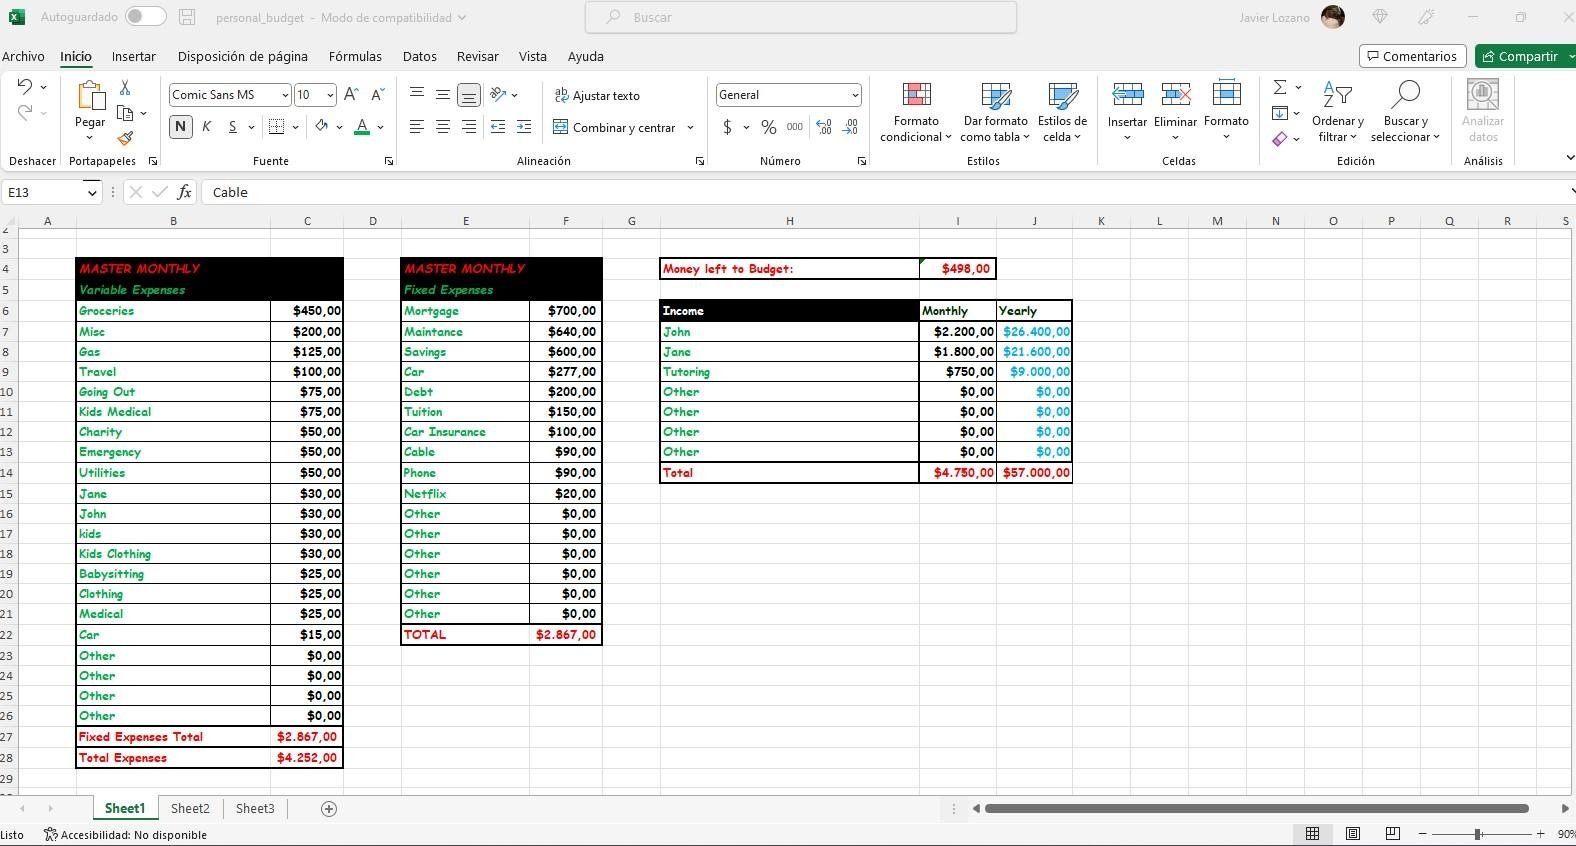Screen dimensions: 1576x846
Task: Align text to the left
Action: 416,127
